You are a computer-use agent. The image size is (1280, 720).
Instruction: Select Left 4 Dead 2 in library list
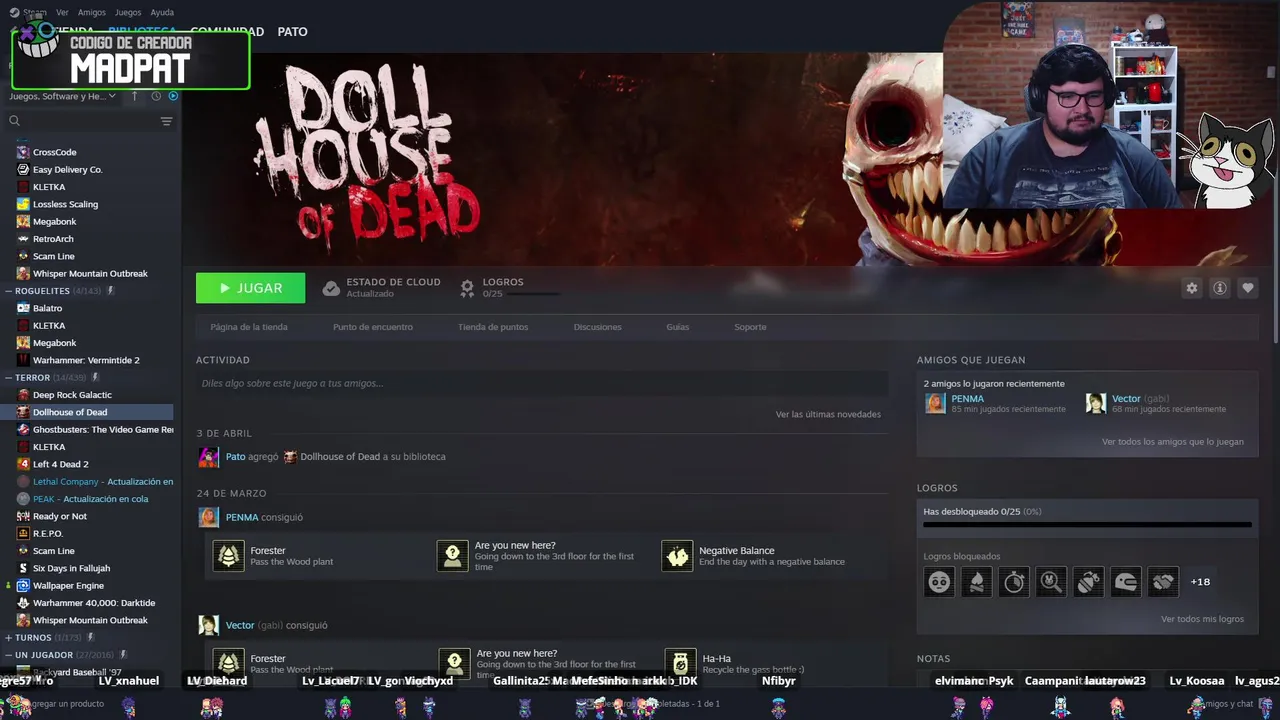tap(60, 464)
